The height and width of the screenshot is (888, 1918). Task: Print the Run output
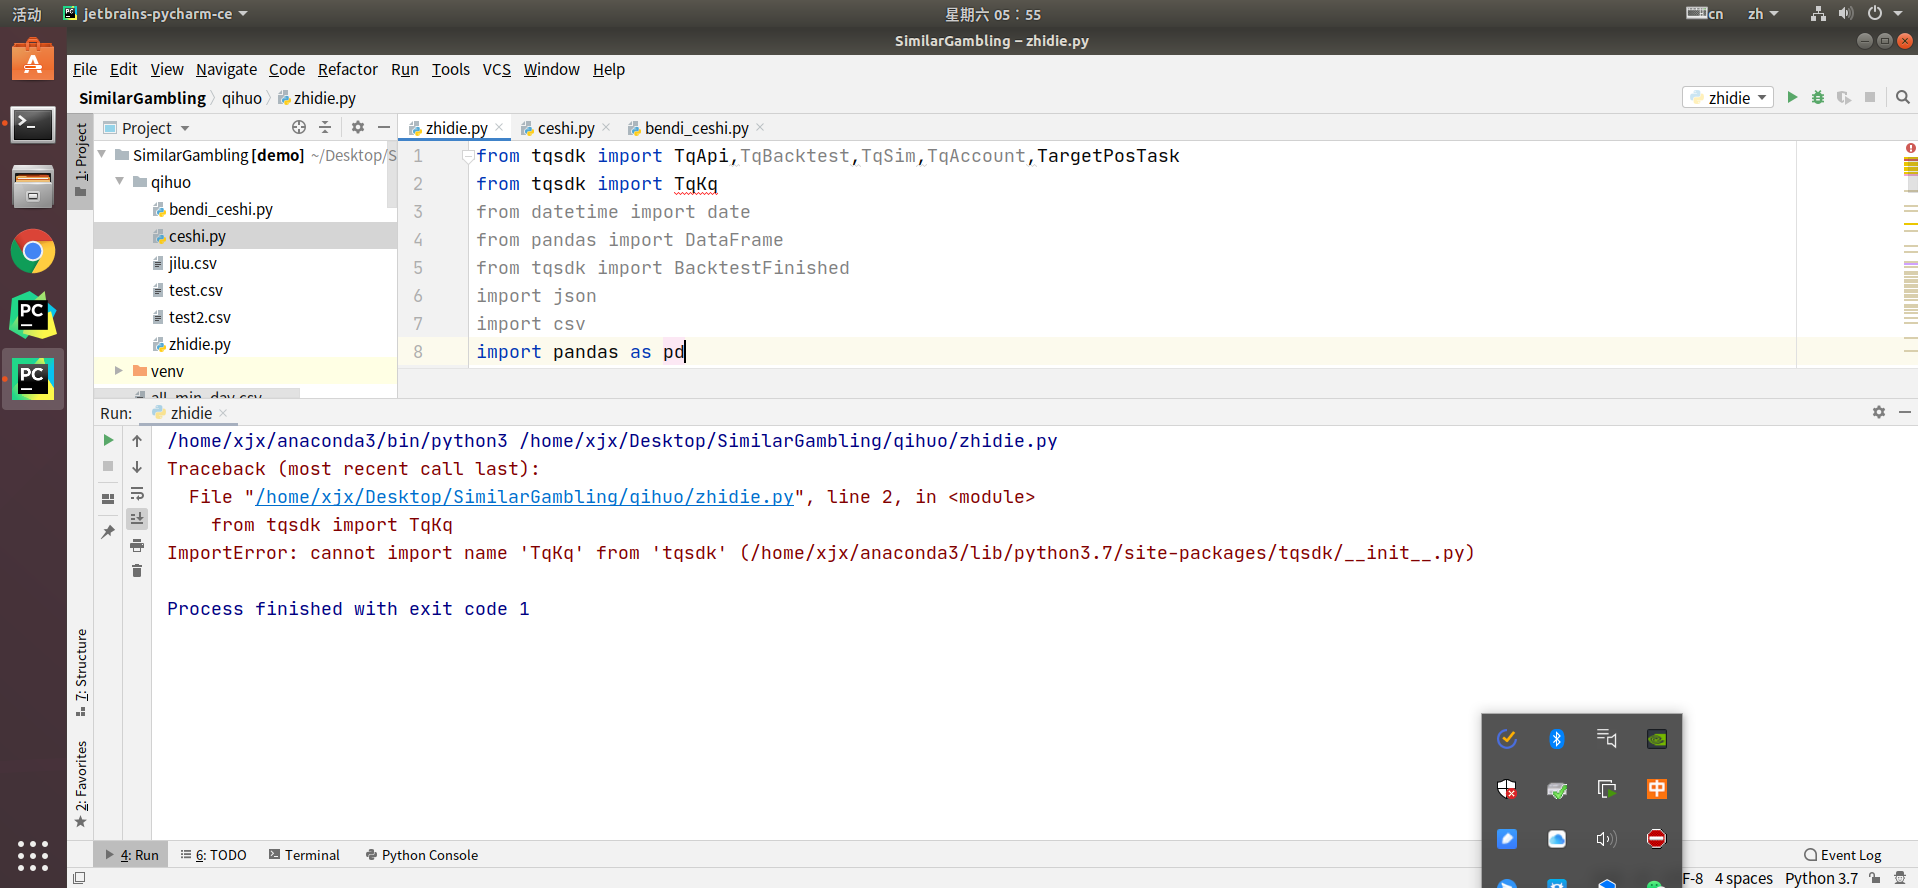coord(137,545)
